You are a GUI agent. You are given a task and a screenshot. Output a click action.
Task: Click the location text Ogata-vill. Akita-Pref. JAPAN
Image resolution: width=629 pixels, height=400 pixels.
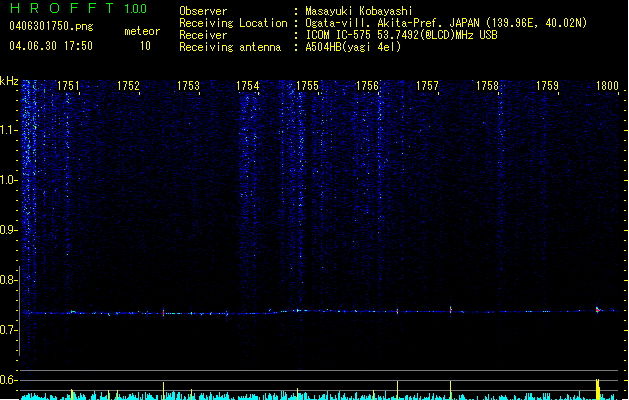[392, 23]
